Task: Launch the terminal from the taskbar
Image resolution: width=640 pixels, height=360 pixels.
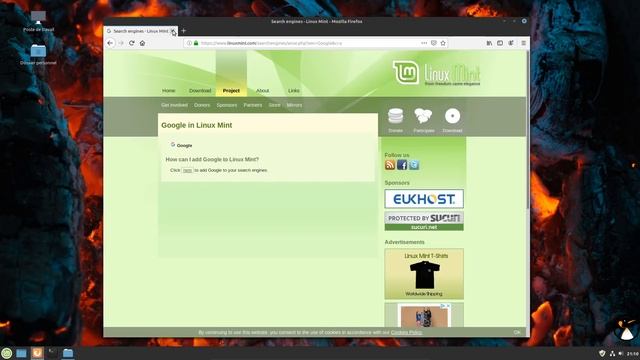Action: (53, 353)
